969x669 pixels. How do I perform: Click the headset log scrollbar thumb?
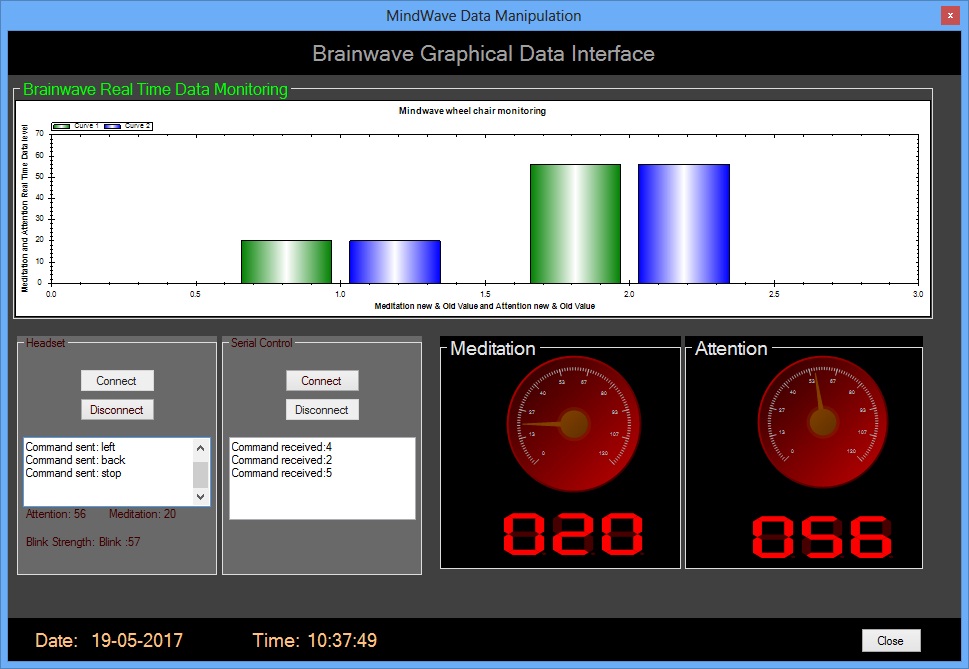click(x=201, y=474)
